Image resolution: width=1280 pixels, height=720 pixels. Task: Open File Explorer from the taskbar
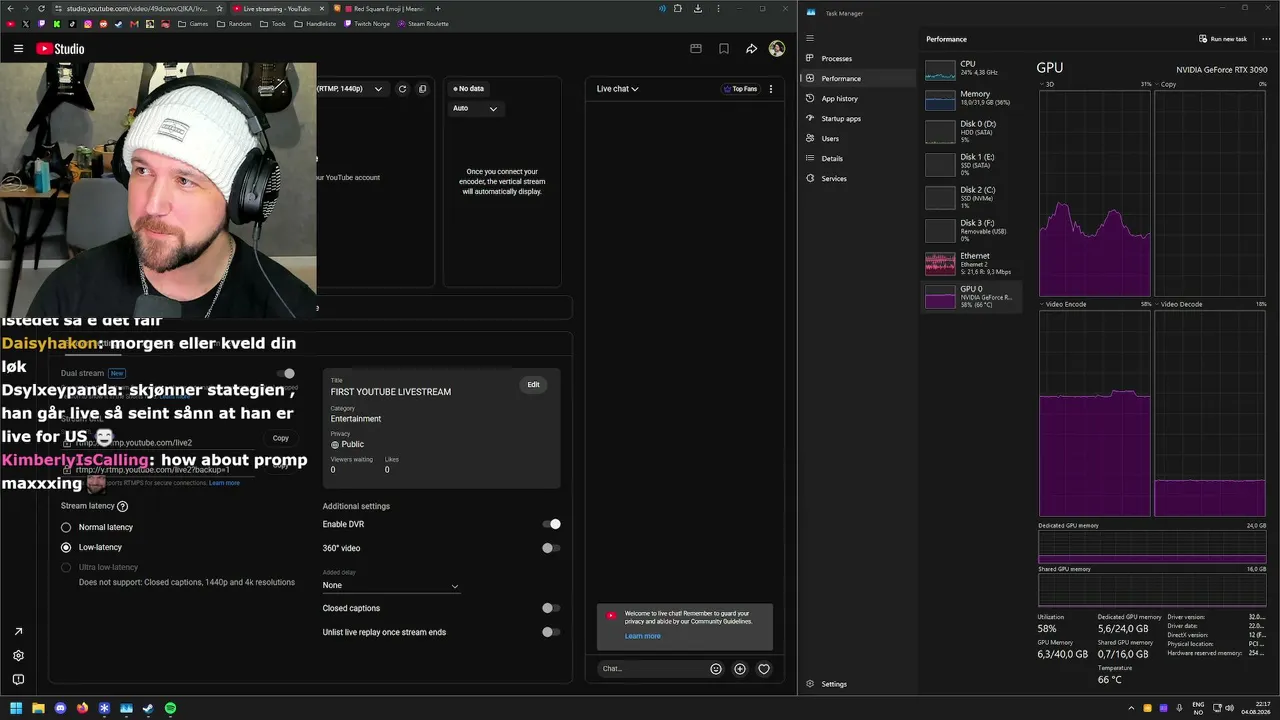38,708
